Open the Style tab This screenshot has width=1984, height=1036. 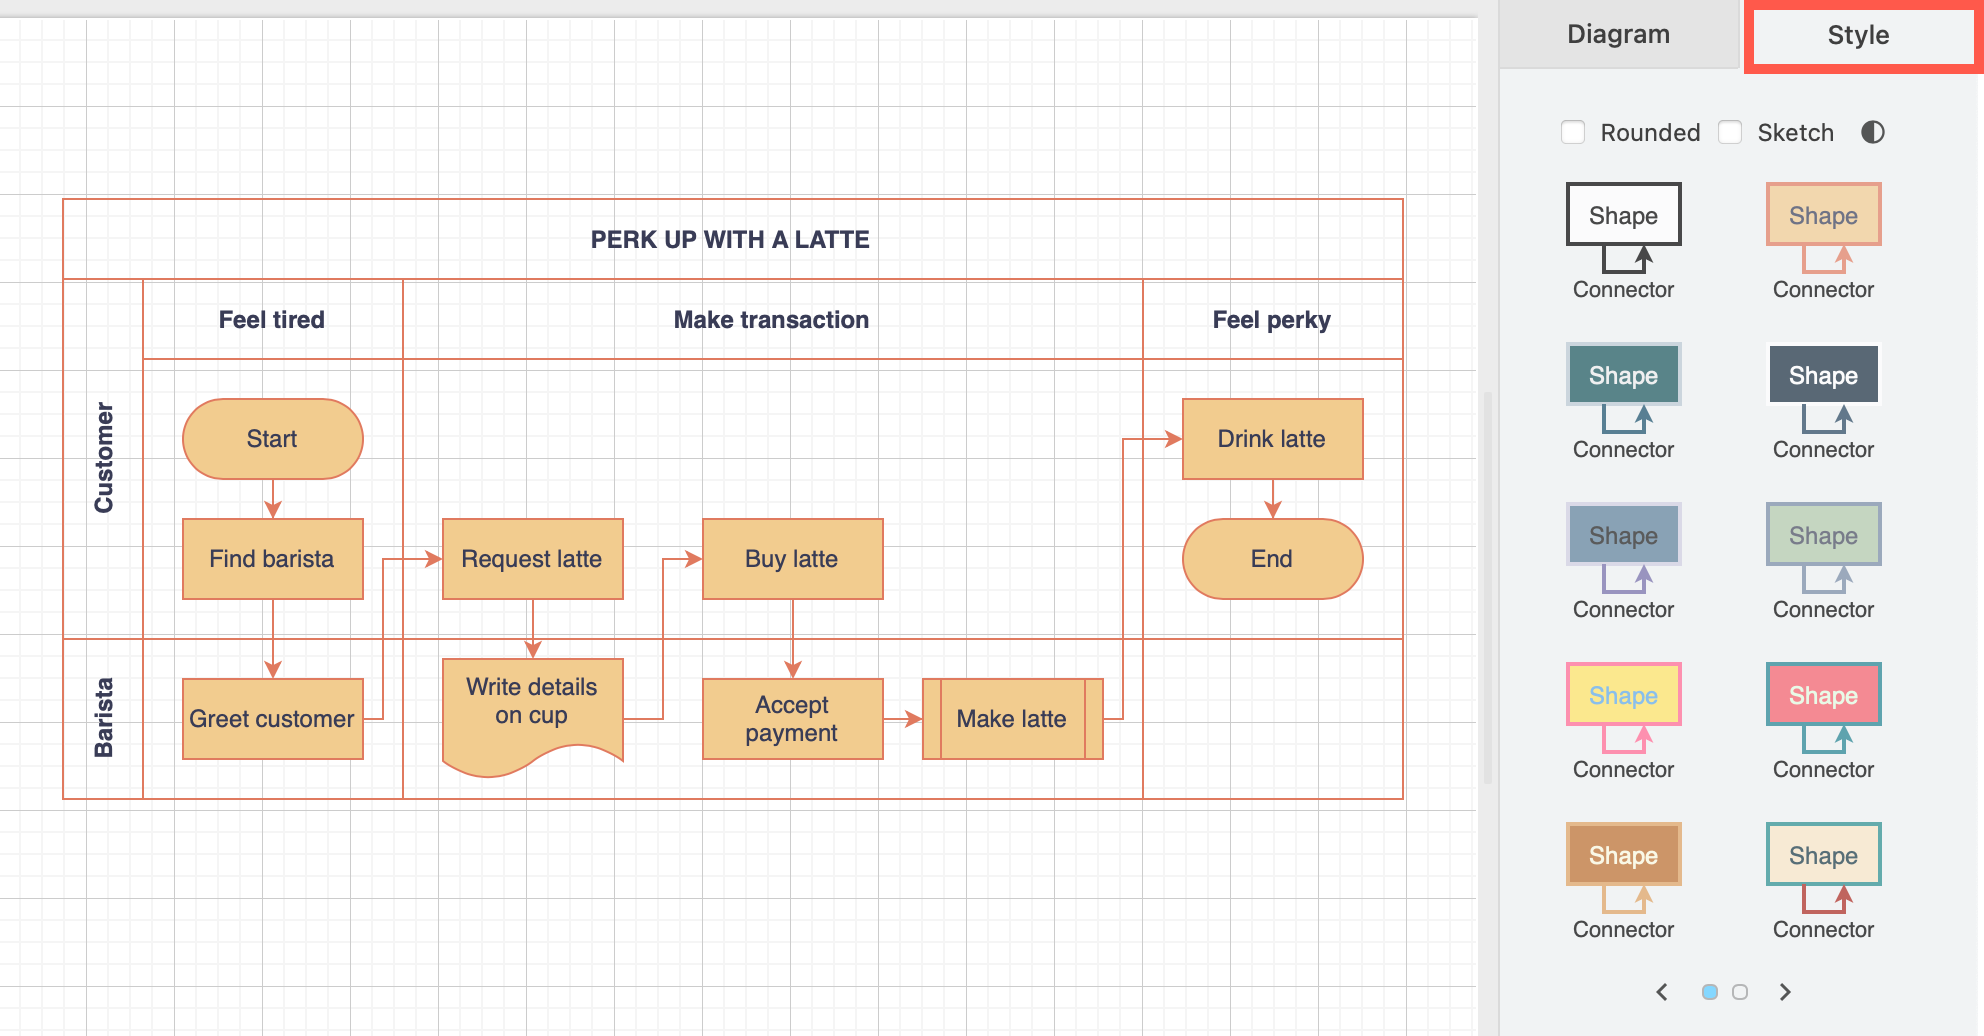[x=1858, y=35]
